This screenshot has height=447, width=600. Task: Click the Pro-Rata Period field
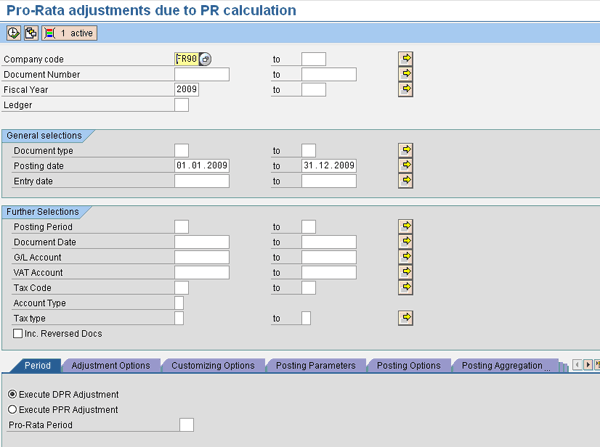pos(186,425)
